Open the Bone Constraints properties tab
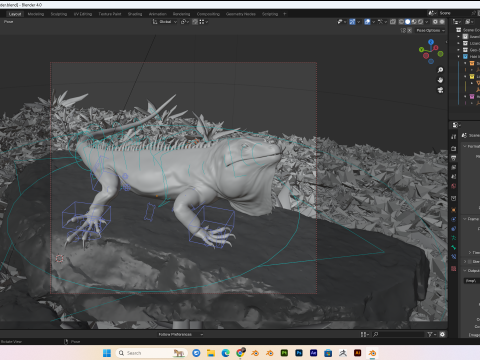This screenshot has height=360, width=480. pos(454,257)
